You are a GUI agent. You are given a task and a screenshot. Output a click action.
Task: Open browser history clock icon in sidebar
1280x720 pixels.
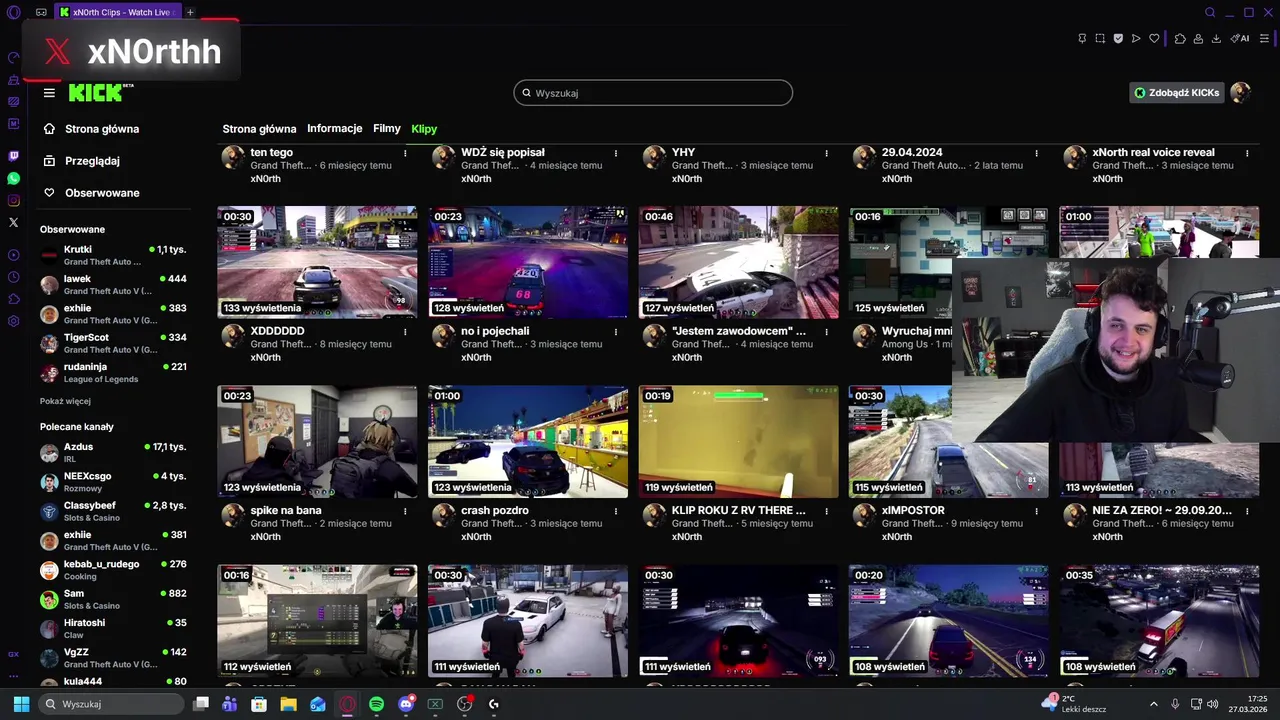tap(13, 277)
